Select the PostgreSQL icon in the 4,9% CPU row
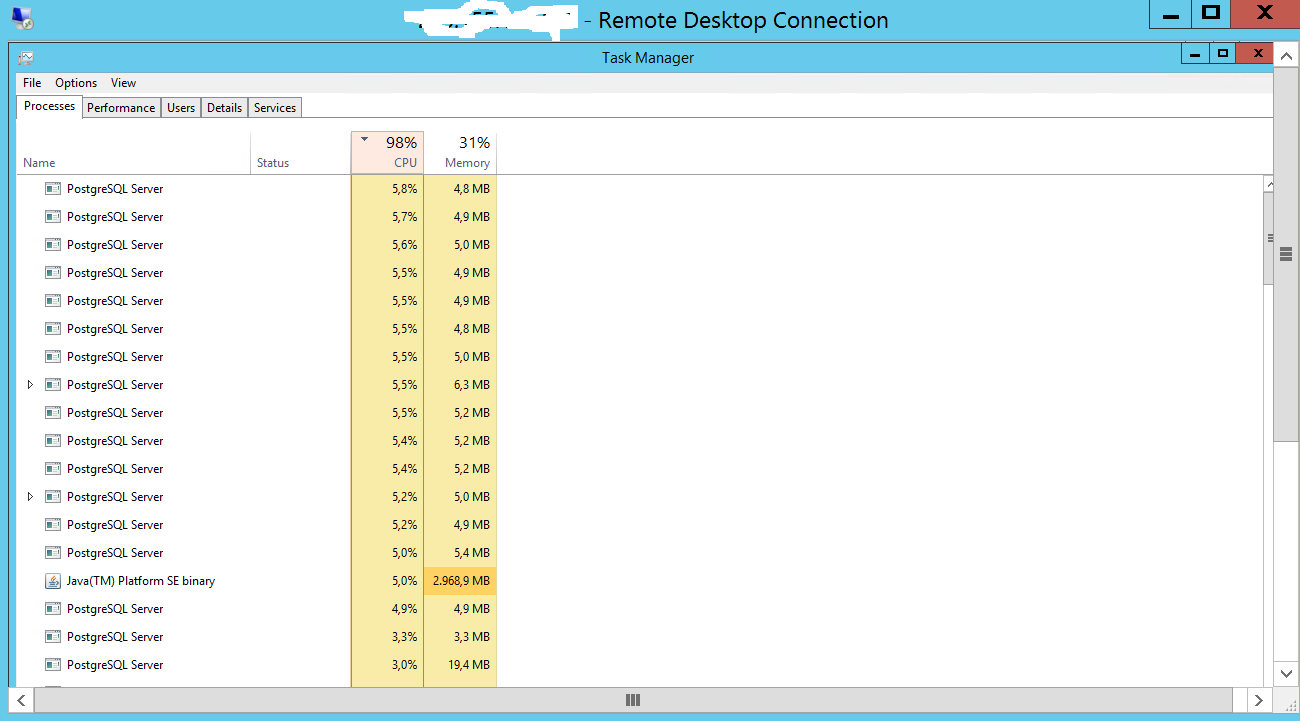The image size is (1300, 721). [53, 609]
